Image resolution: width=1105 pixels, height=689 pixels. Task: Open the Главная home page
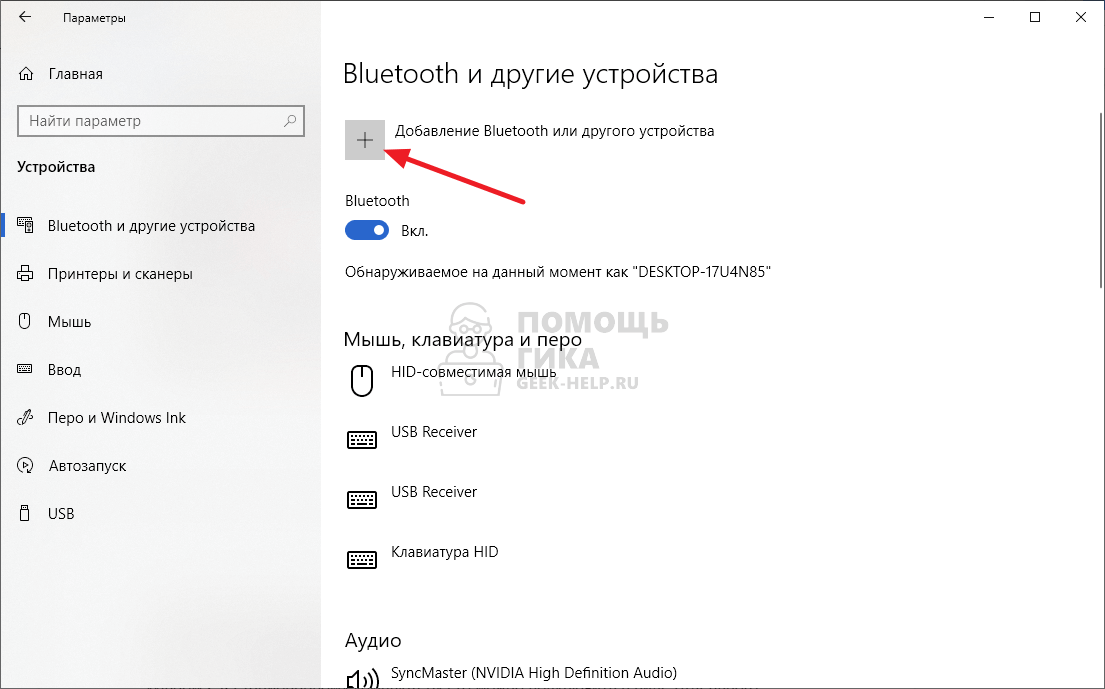pyautogui.click(x=75, y=74)
